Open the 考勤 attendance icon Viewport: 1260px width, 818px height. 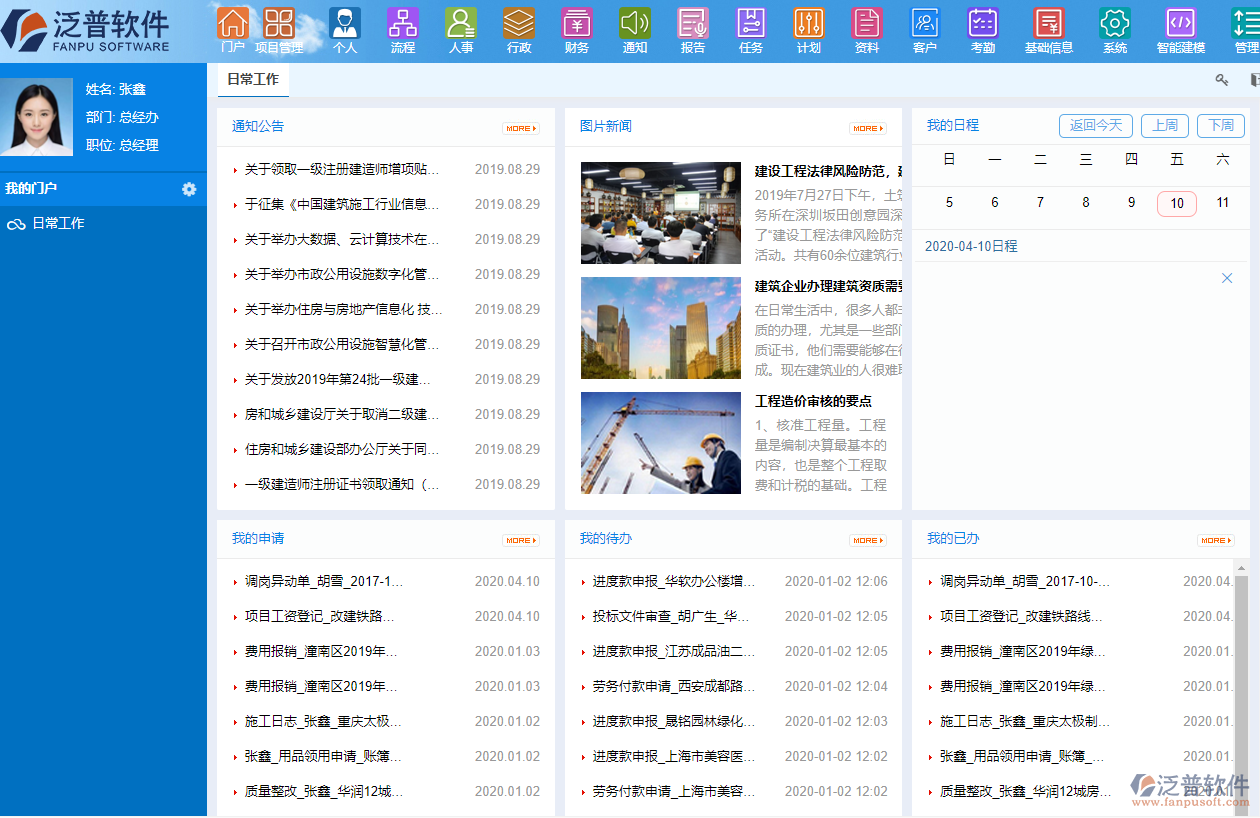[982, 24]
